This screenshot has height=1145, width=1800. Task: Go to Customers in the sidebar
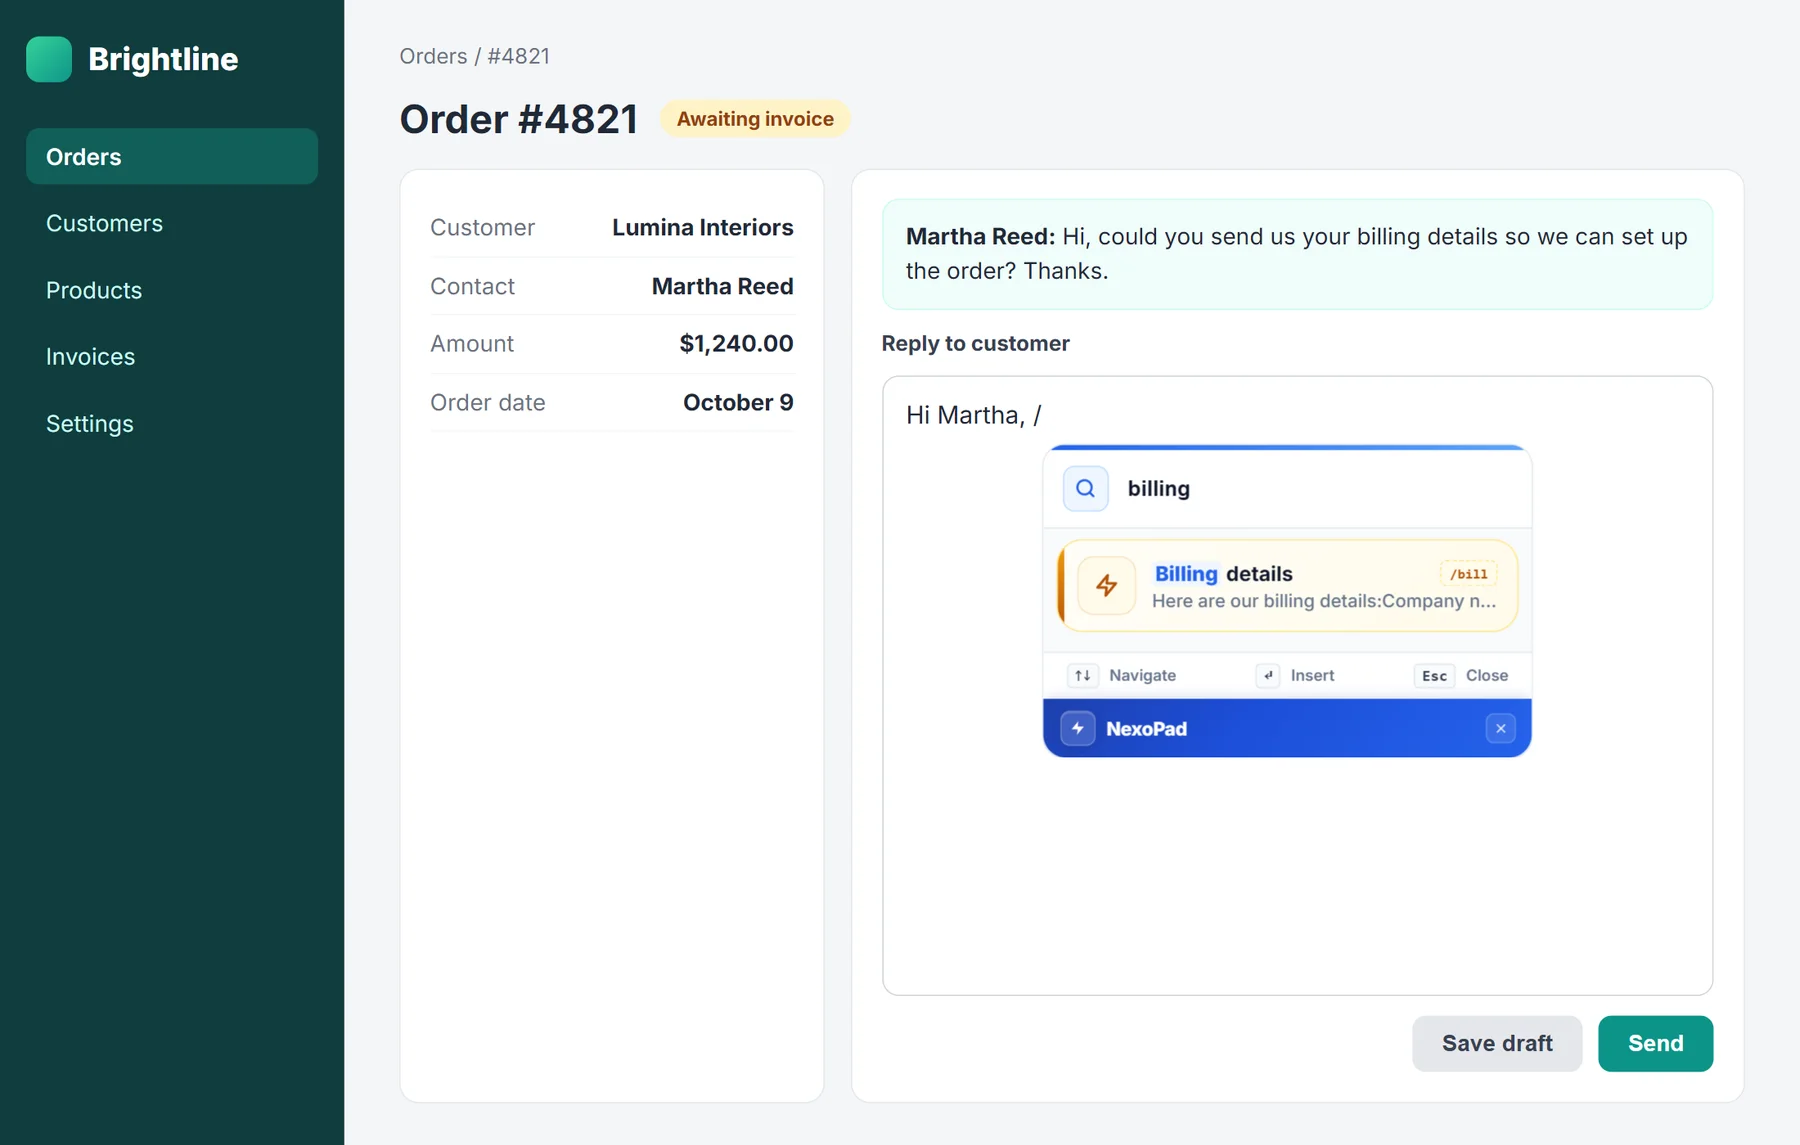click(172, 223)
